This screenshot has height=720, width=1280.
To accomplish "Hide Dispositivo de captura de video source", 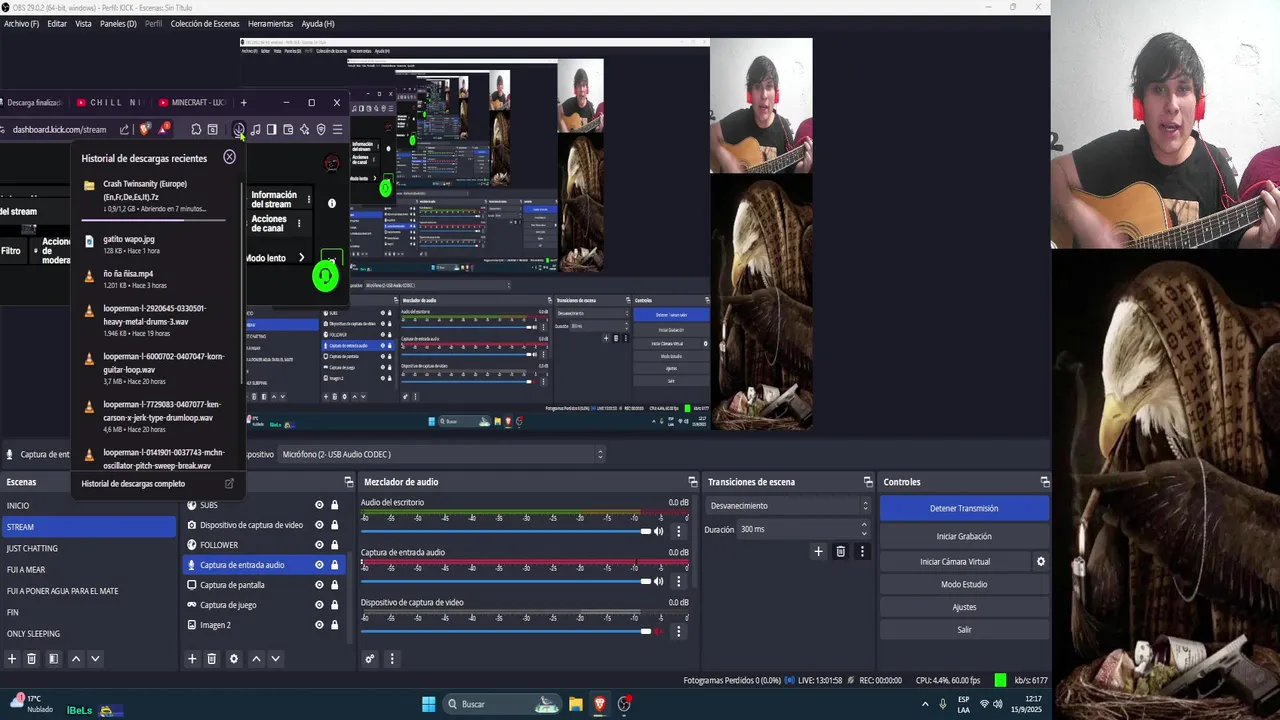I will pyautogui.click(x=319, y=525).
